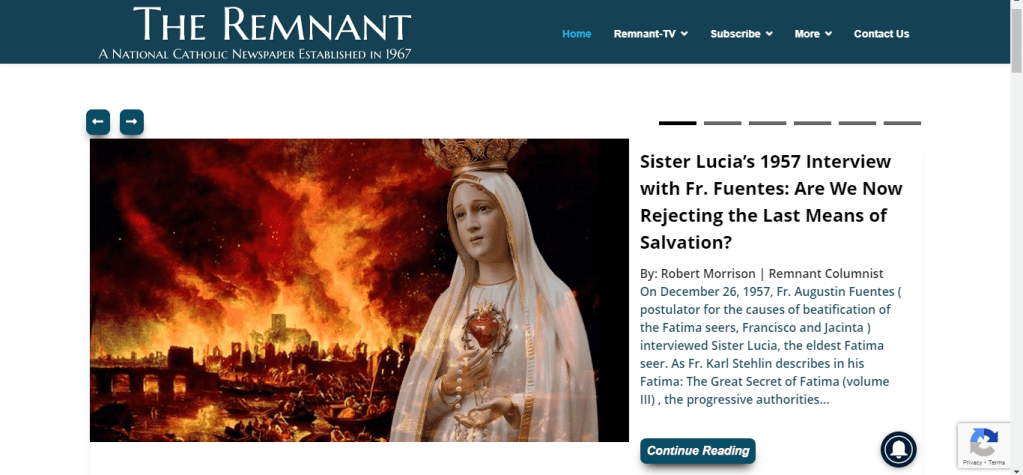Jump to the third slide indicator
The width and height of the screenshot is (1023, 475).
pyautogui.click(x=767, y=123)
